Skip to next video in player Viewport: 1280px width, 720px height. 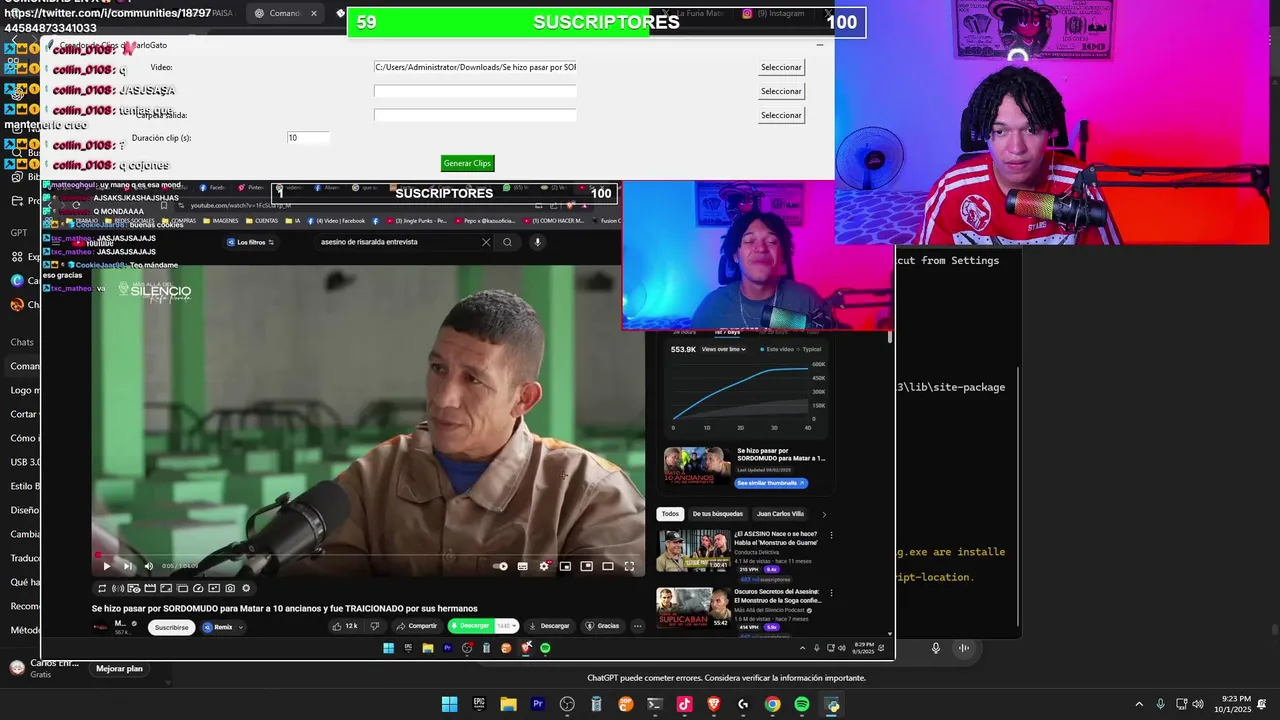click(x=128, y=566)
